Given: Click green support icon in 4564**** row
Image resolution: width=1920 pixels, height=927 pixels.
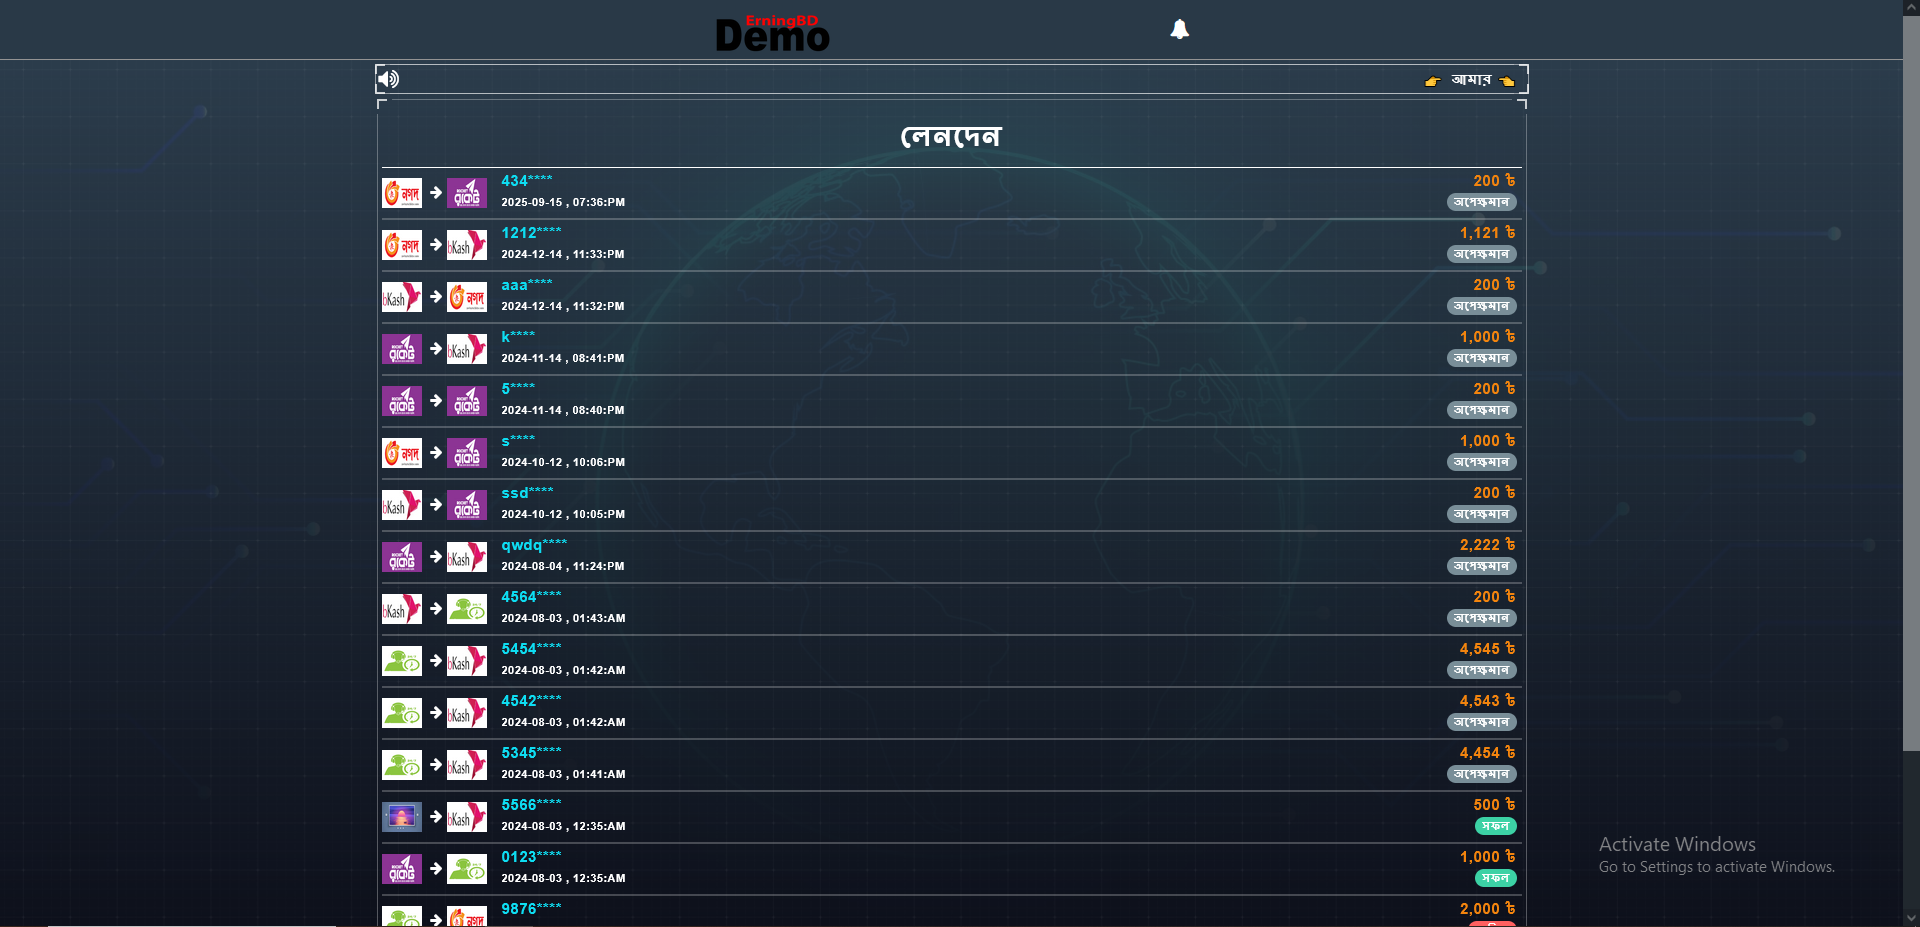Looking at the screenshot, I should pyautogui.click(x=466, y=609).
